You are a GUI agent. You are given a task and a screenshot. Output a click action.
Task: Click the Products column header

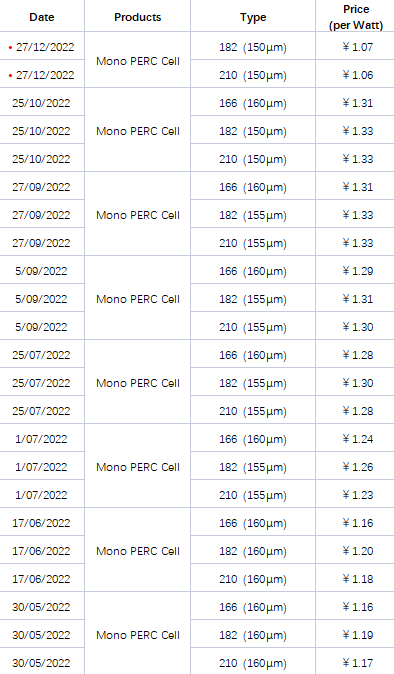click(x=137, y=17)
